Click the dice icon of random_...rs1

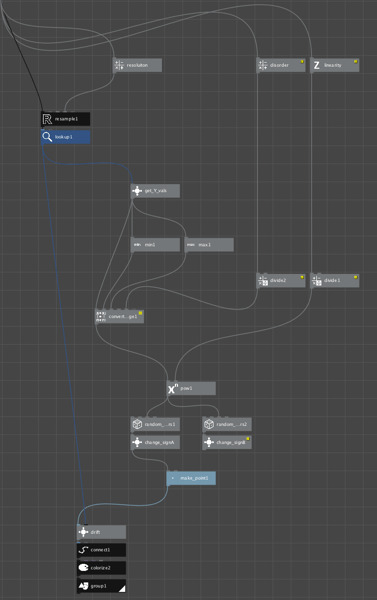tap(137, 424)
